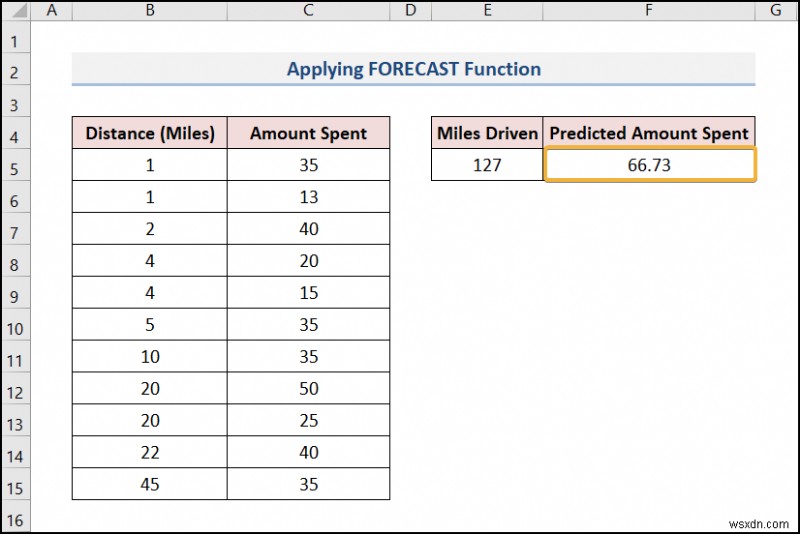Select column A header

[52, 10]
